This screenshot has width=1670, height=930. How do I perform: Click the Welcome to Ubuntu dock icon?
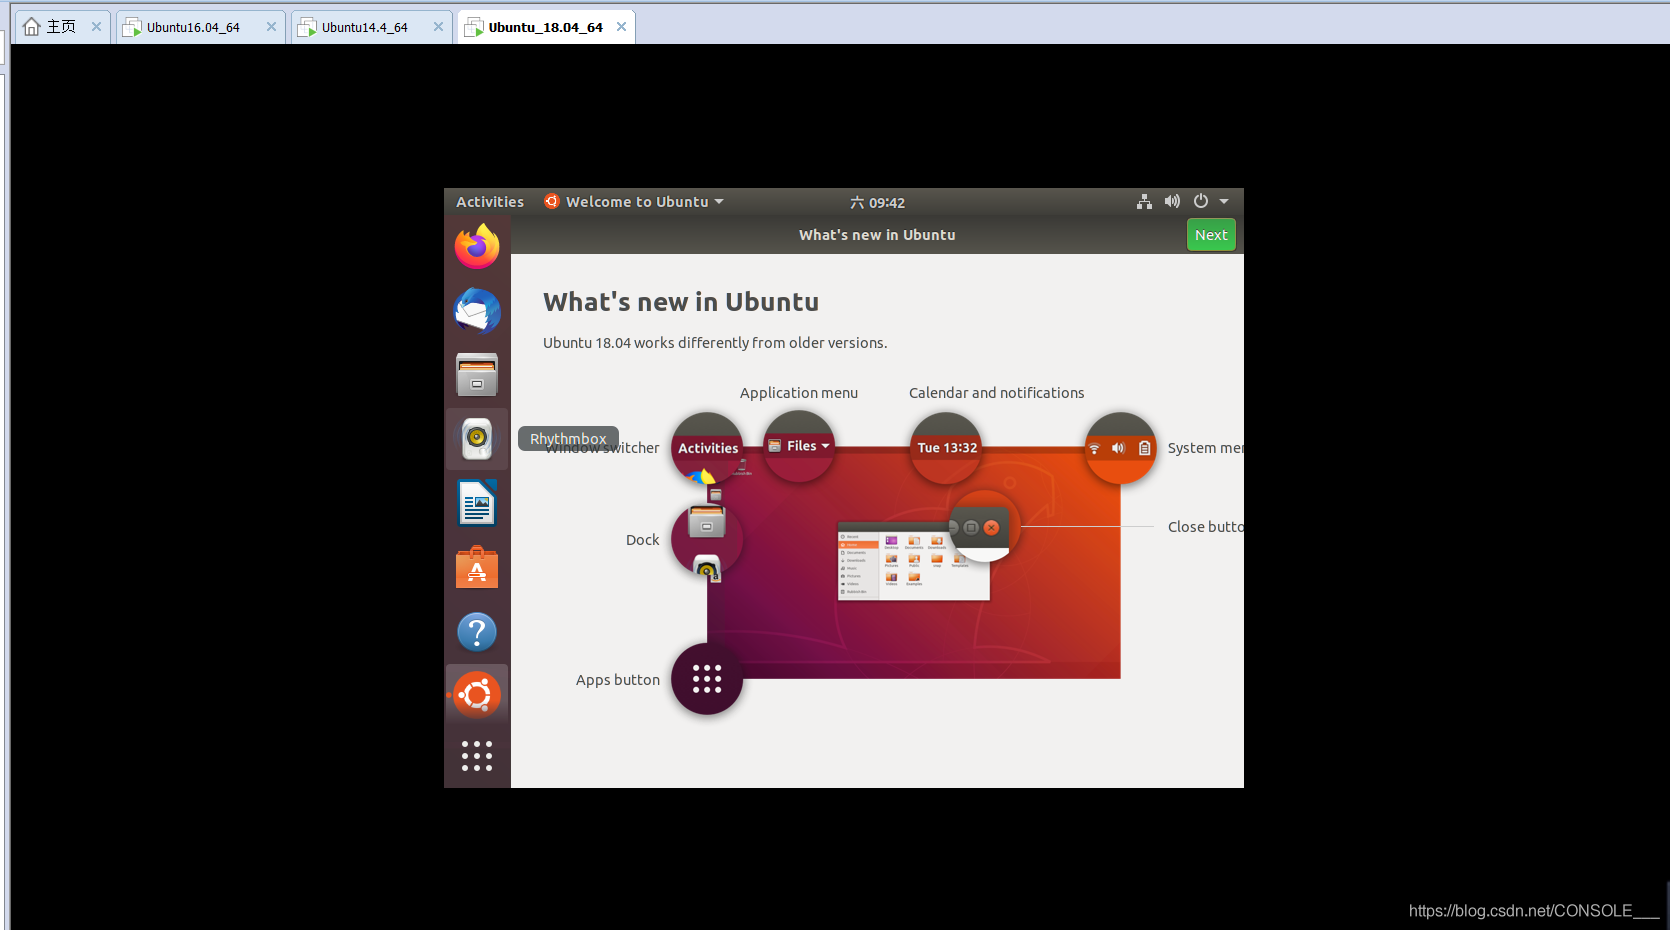tap(477, 695)
